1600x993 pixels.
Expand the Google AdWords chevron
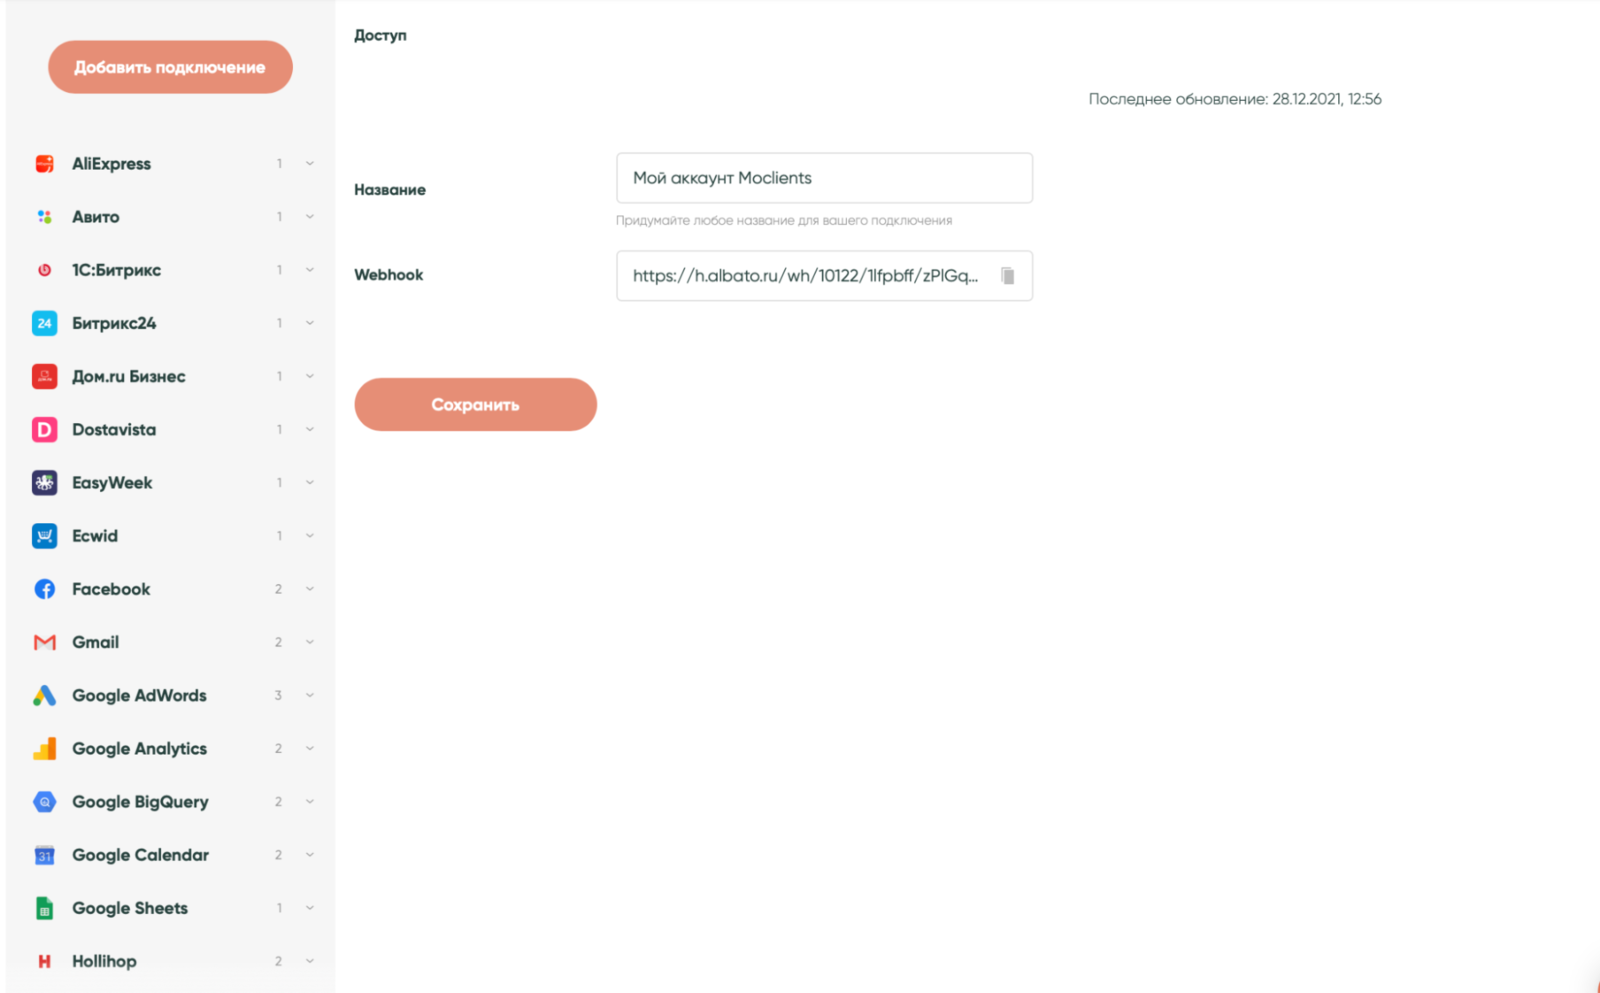point(310,695)
